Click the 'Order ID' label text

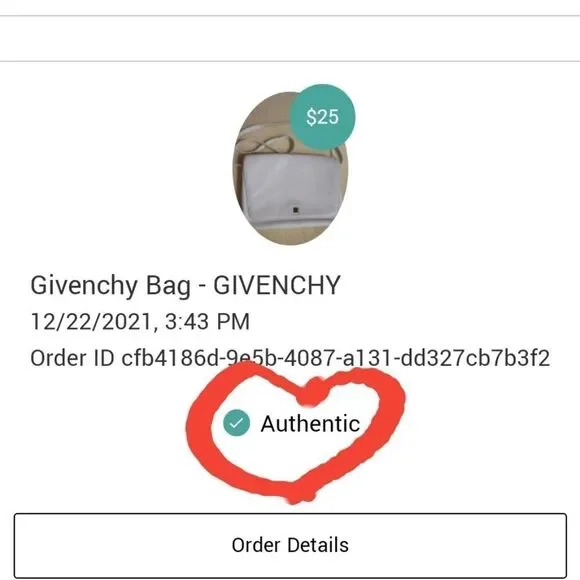pyautogui.click(x=72, y=358)
